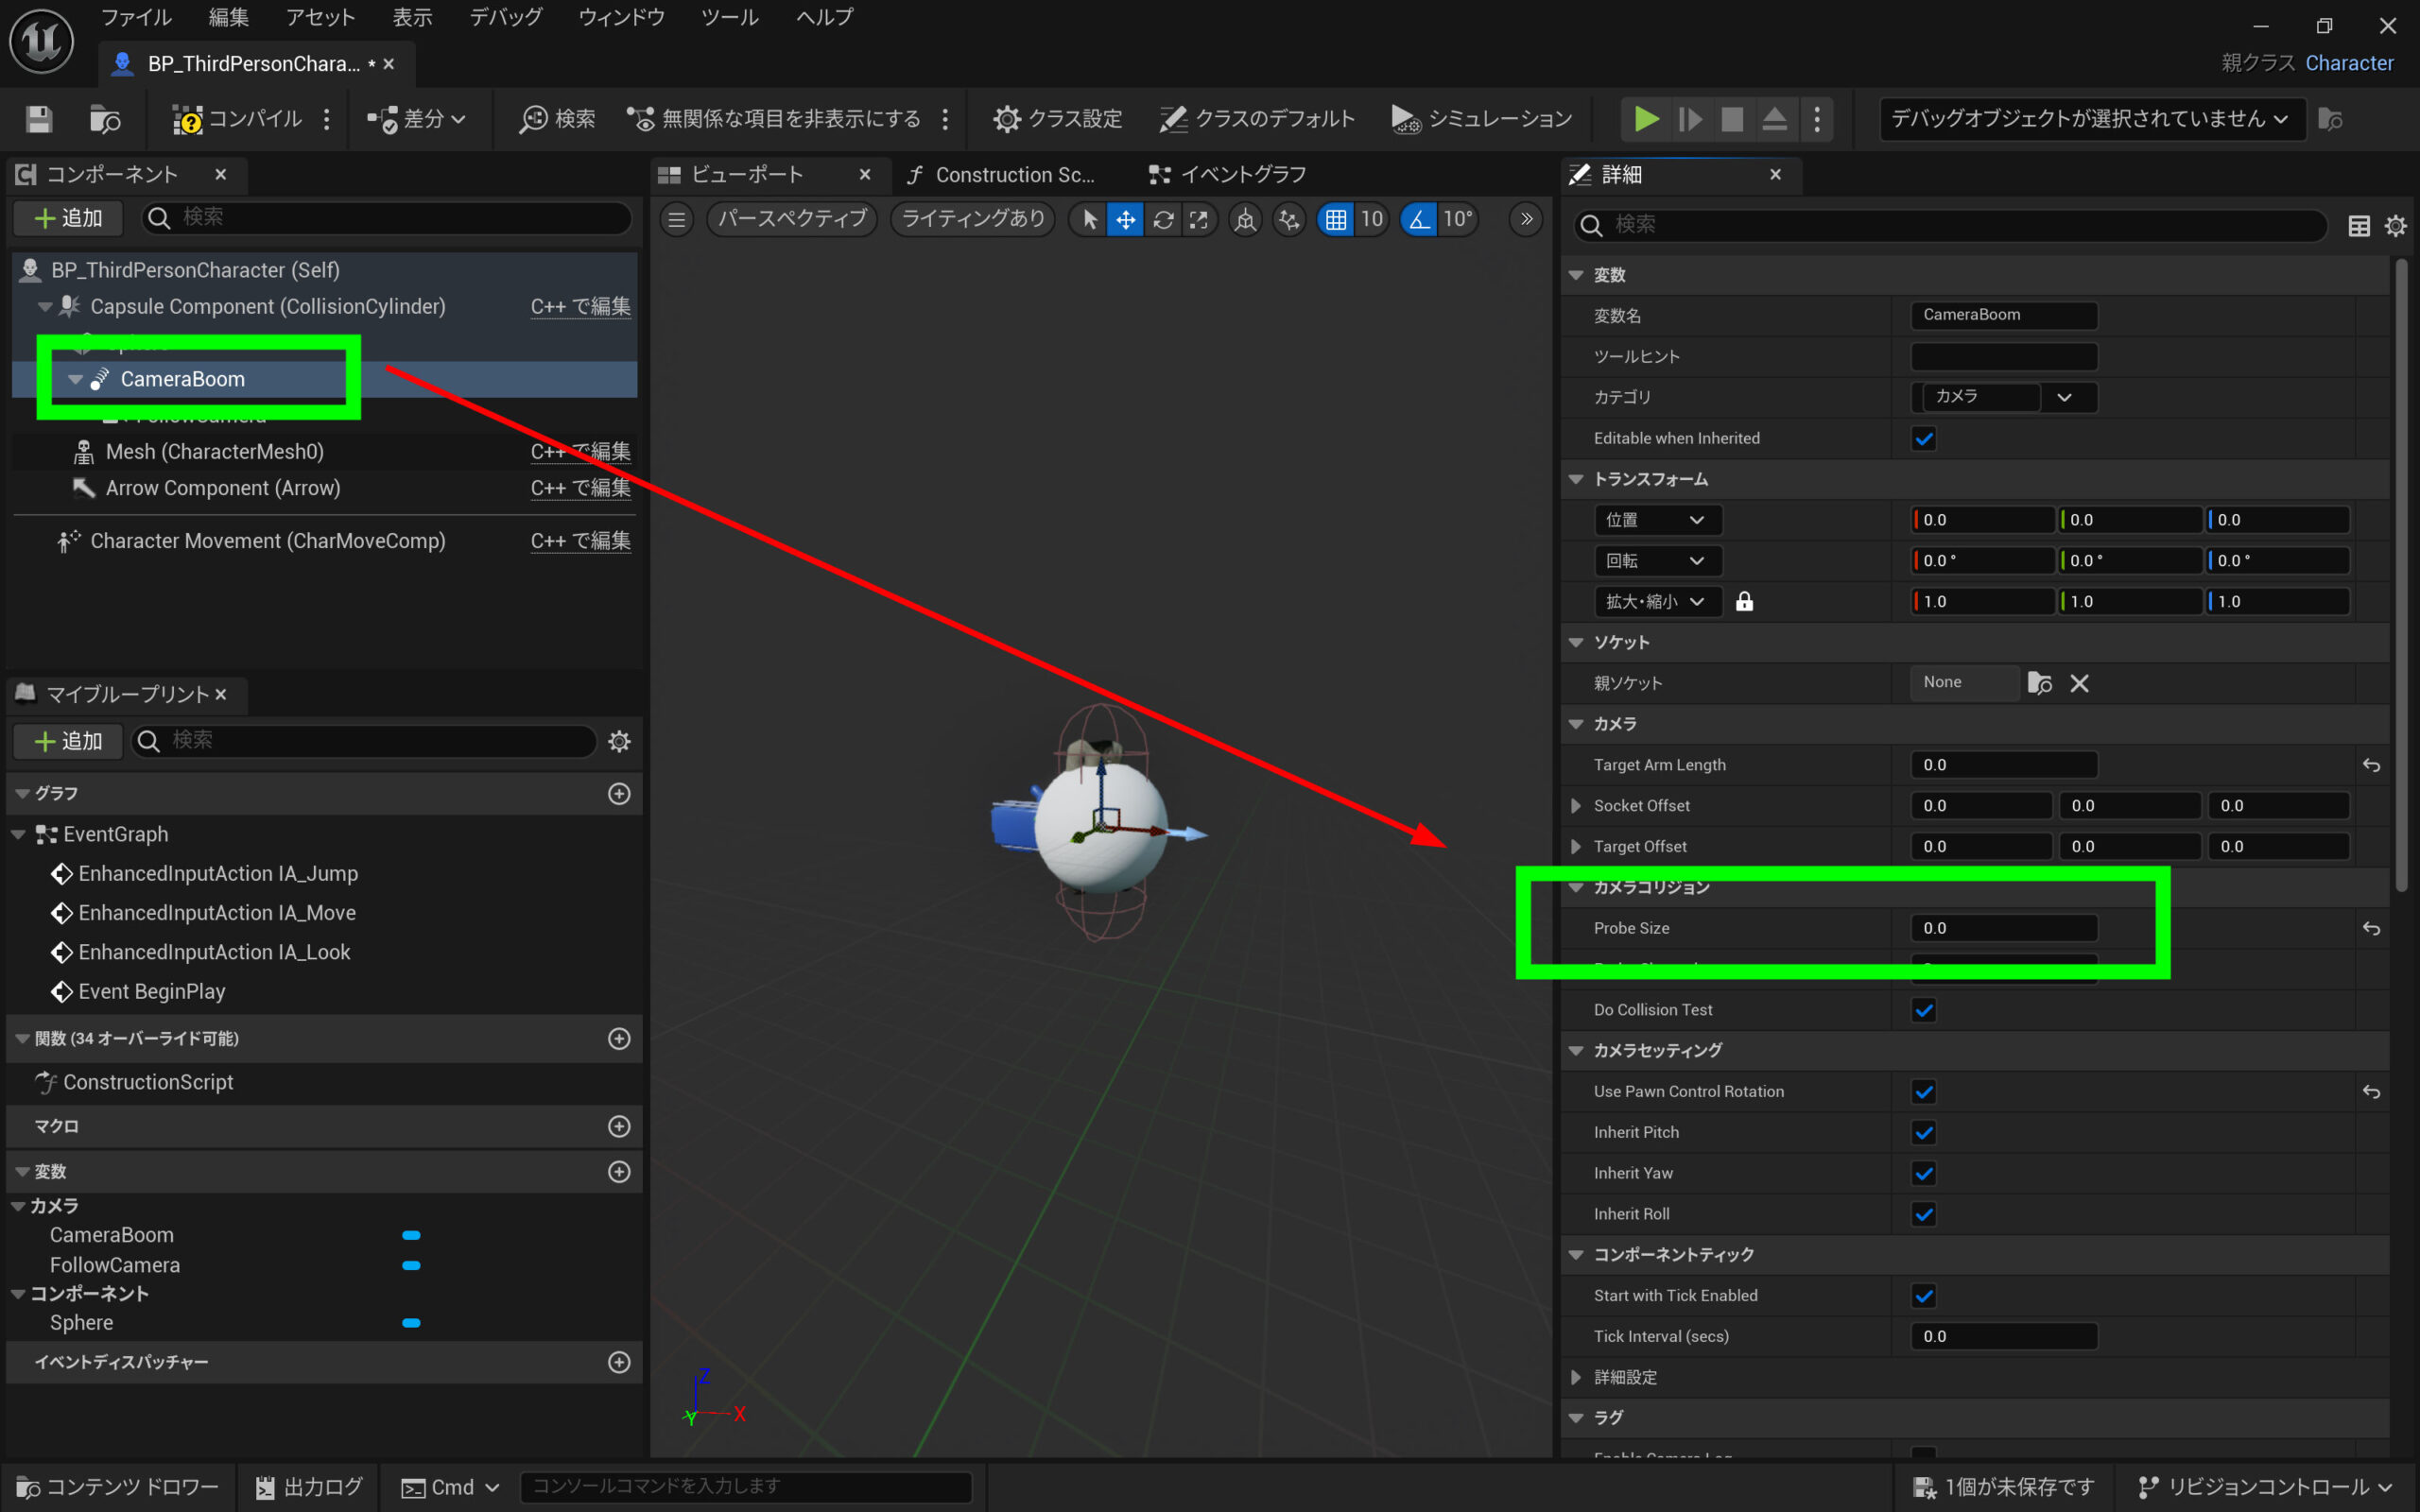The image size is (2420, 1512).
Task: Click the Probe Size value field
Action: click(2003, 928)
